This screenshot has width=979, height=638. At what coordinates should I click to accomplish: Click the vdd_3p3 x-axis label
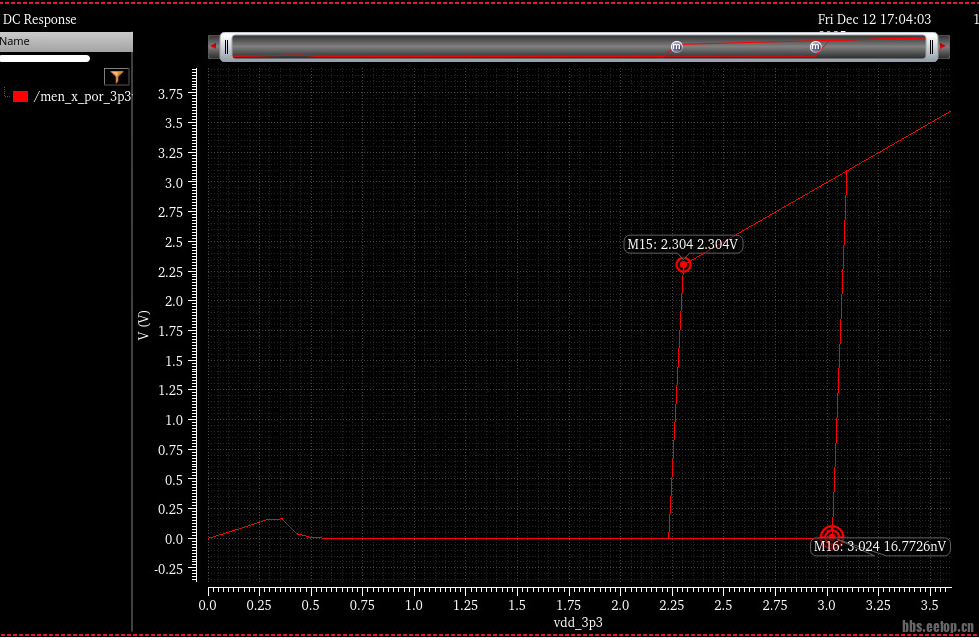(578, 622)
